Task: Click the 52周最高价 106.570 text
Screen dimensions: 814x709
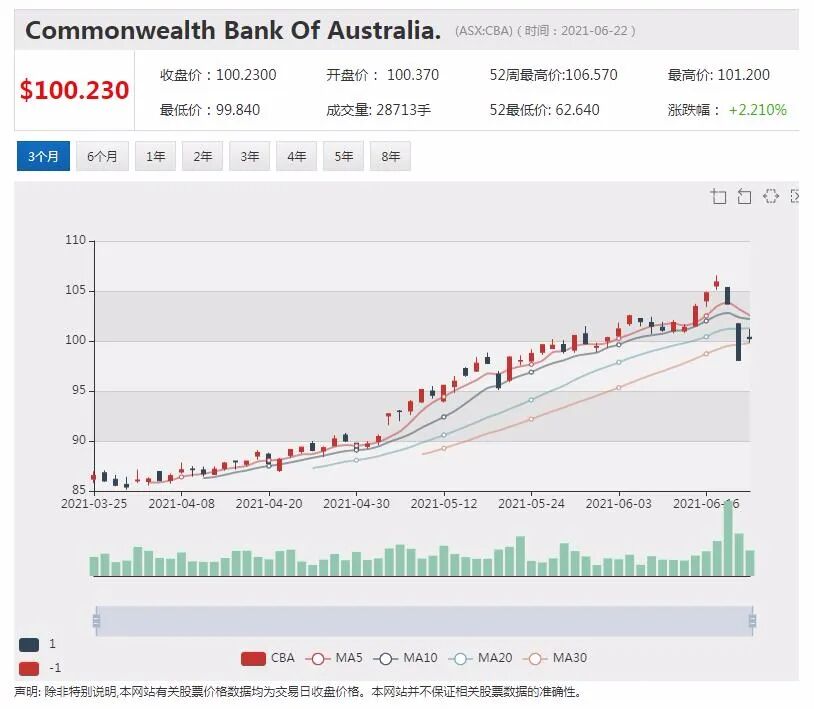Action: pos(553,75)
